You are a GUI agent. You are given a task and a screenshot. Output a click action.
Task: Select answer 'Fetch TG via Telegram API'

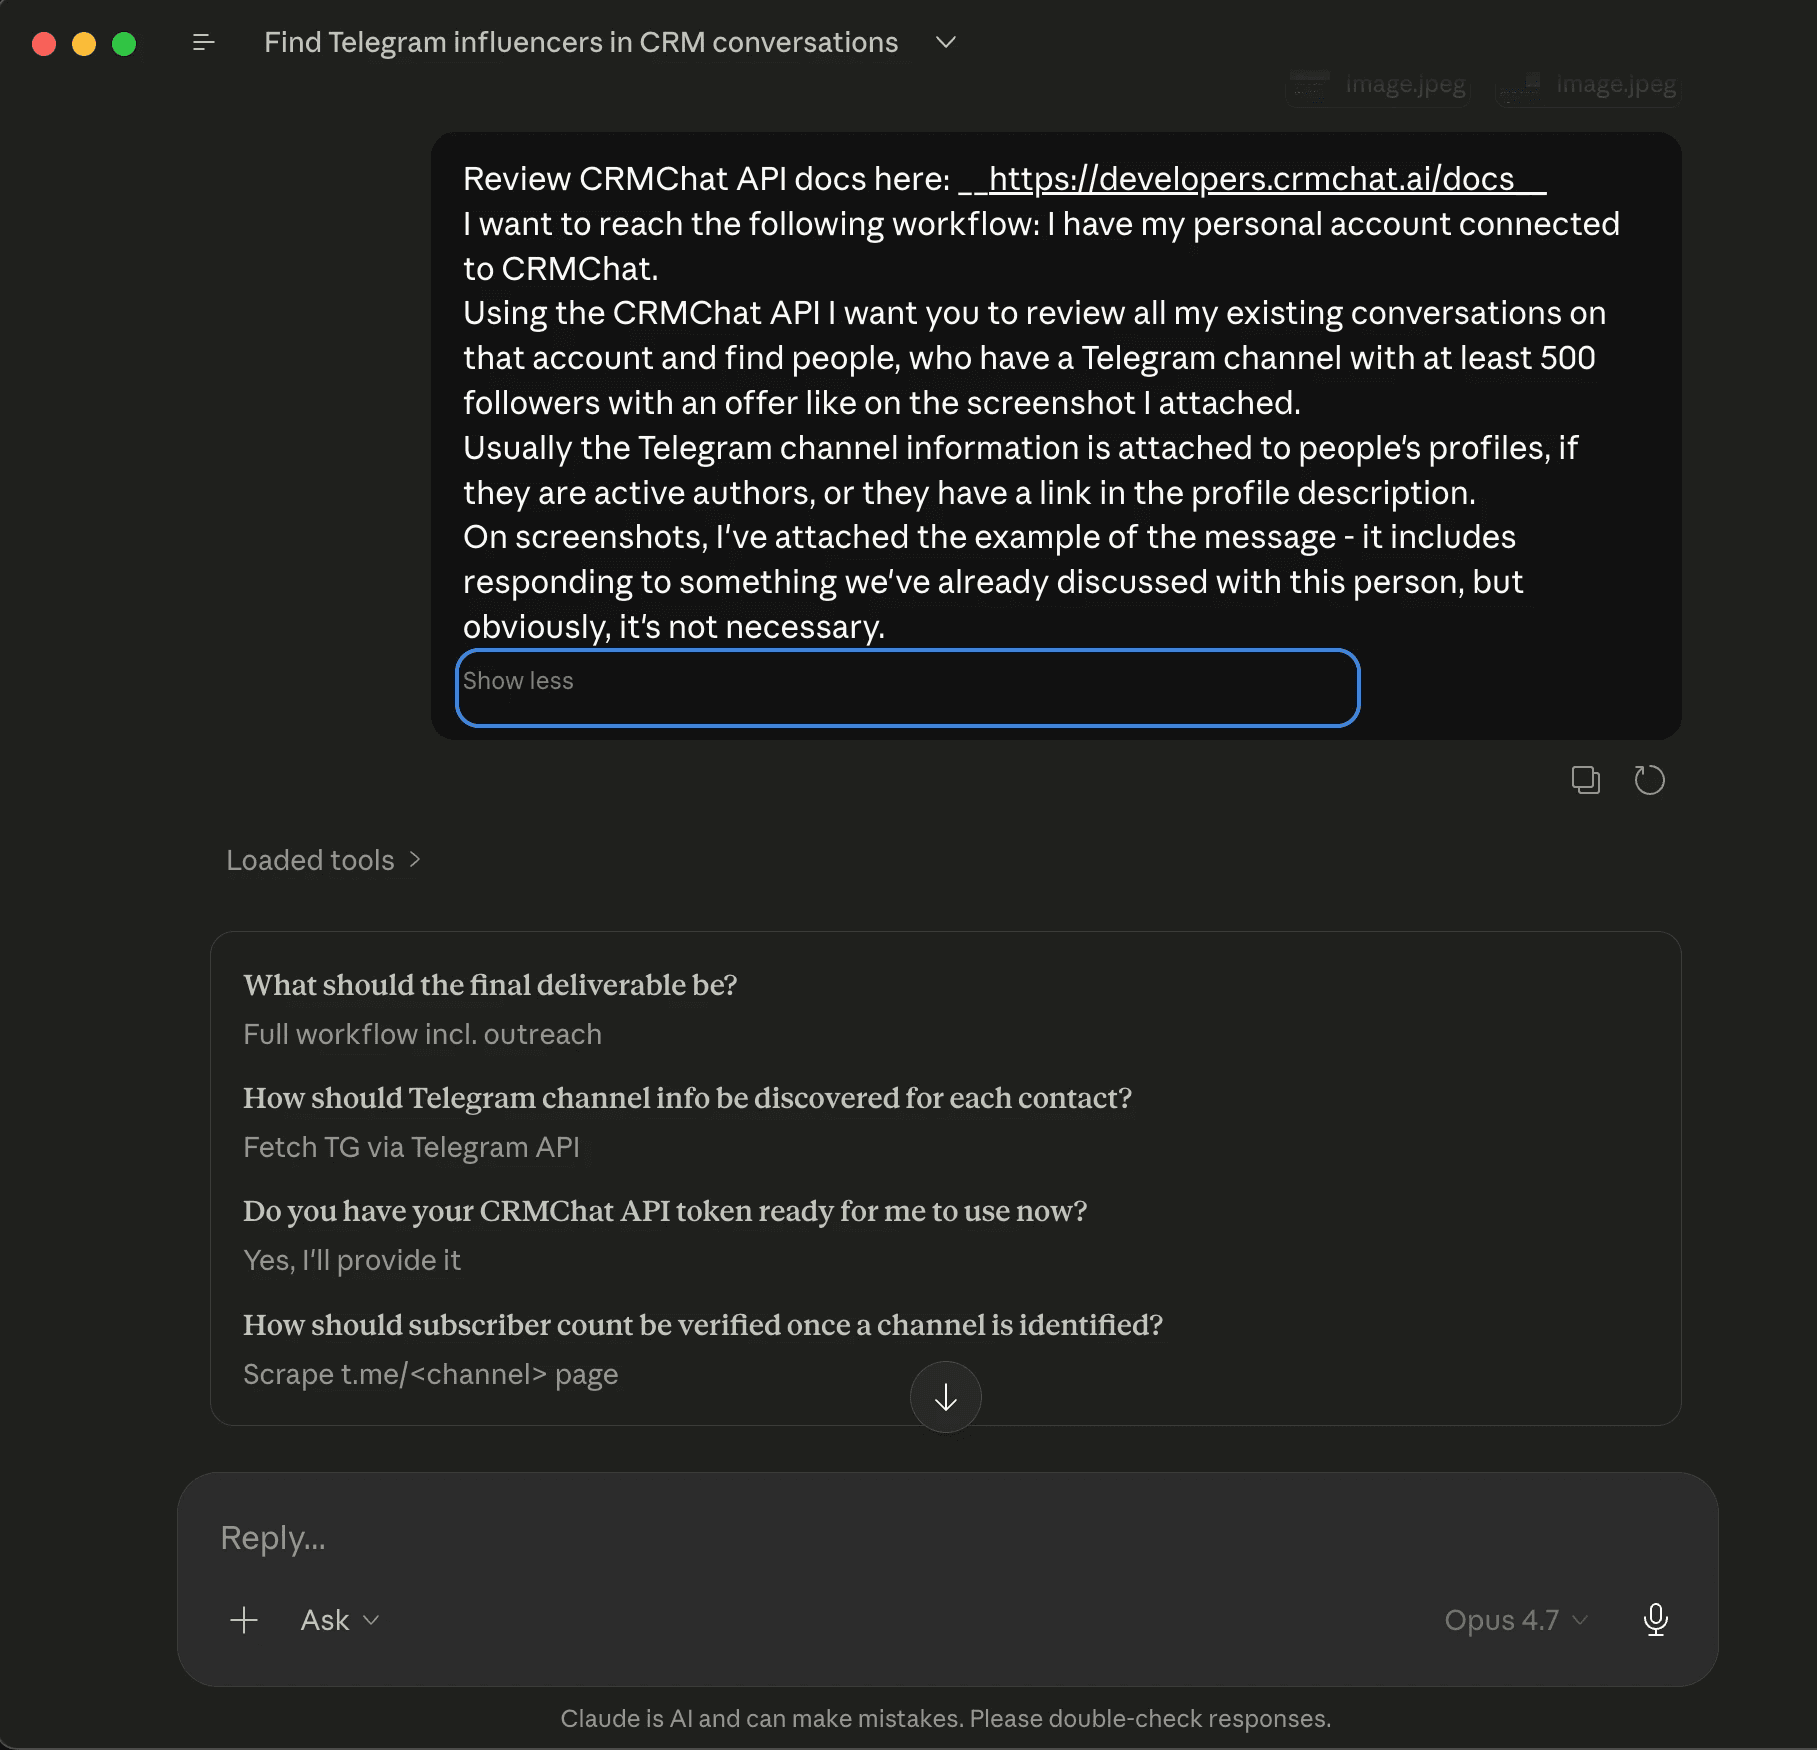coord(411,1146)
